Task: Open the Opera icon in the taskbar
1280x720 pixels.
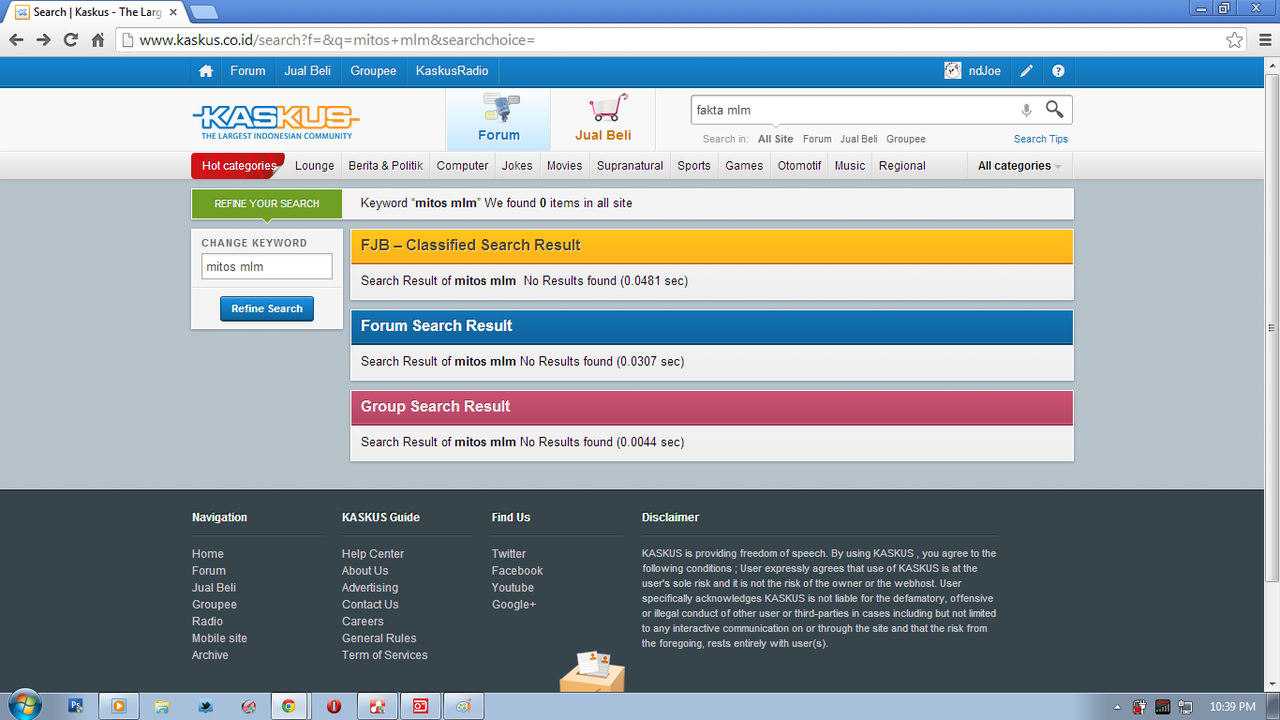Action: point(334,706)
